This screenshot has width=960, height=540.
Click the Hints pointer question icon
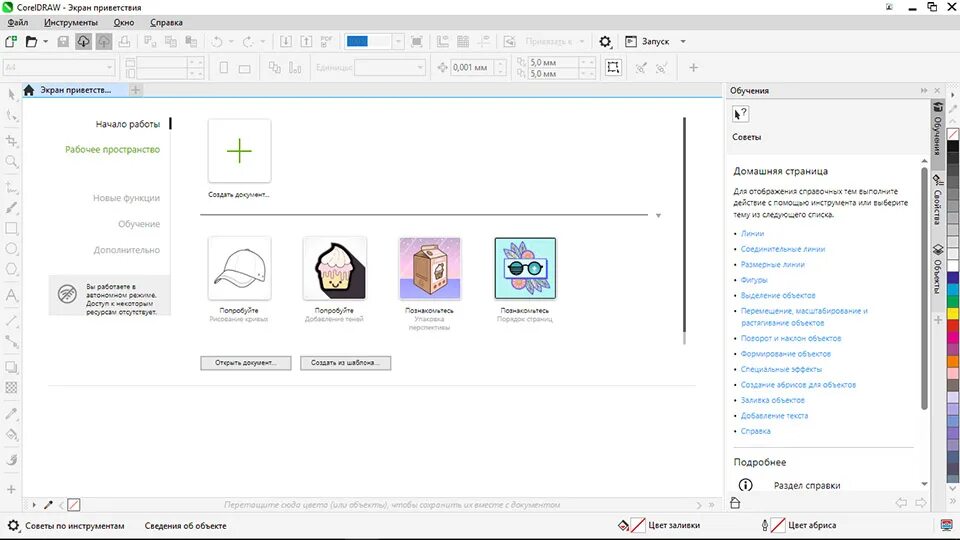[740, 114]
